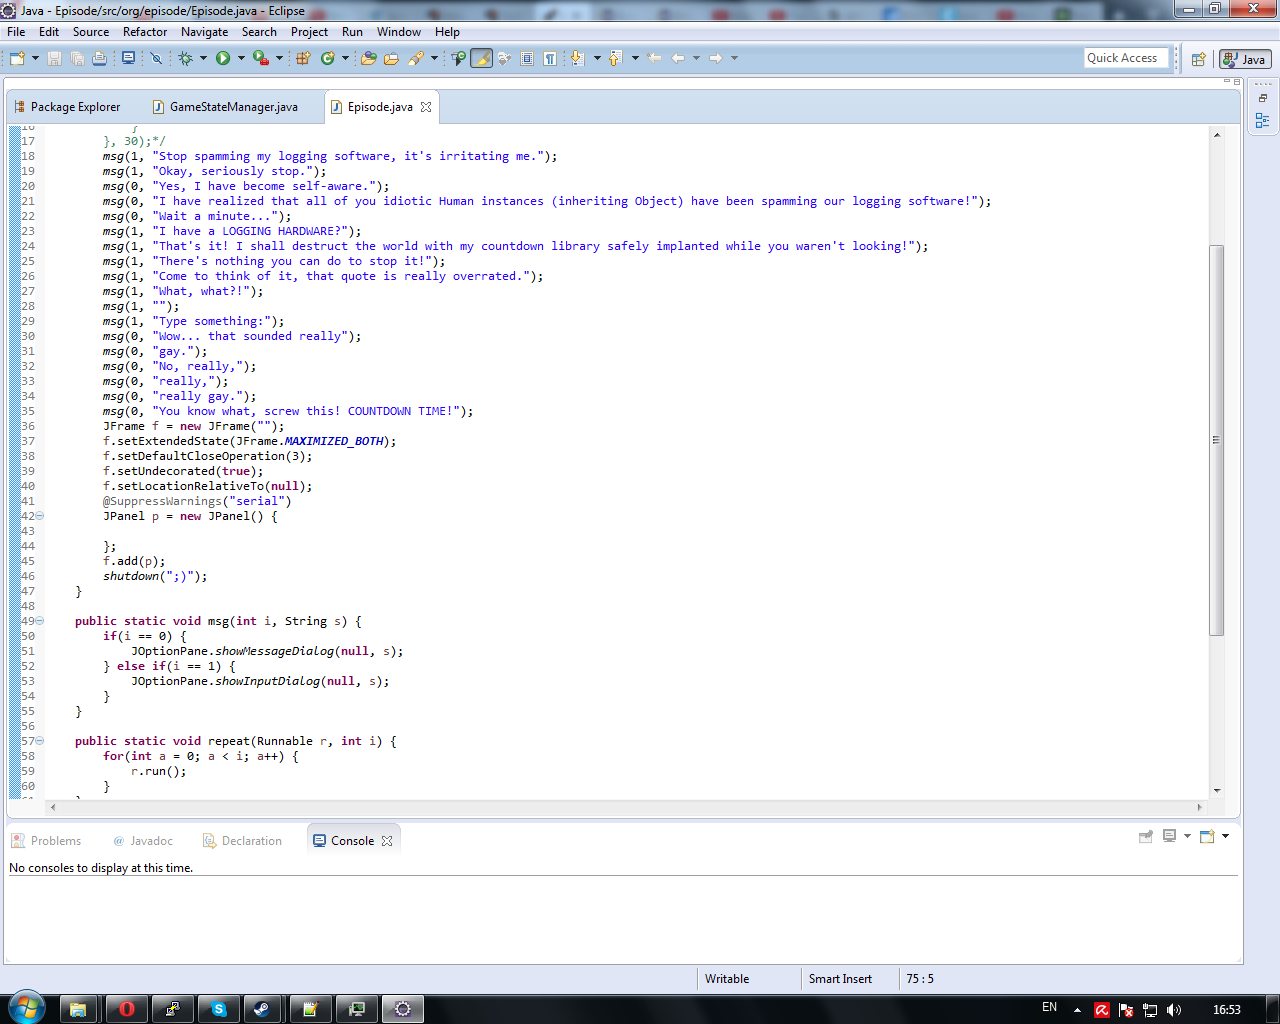
Task: Switch to the Problems tab
Action: point(47,841)
